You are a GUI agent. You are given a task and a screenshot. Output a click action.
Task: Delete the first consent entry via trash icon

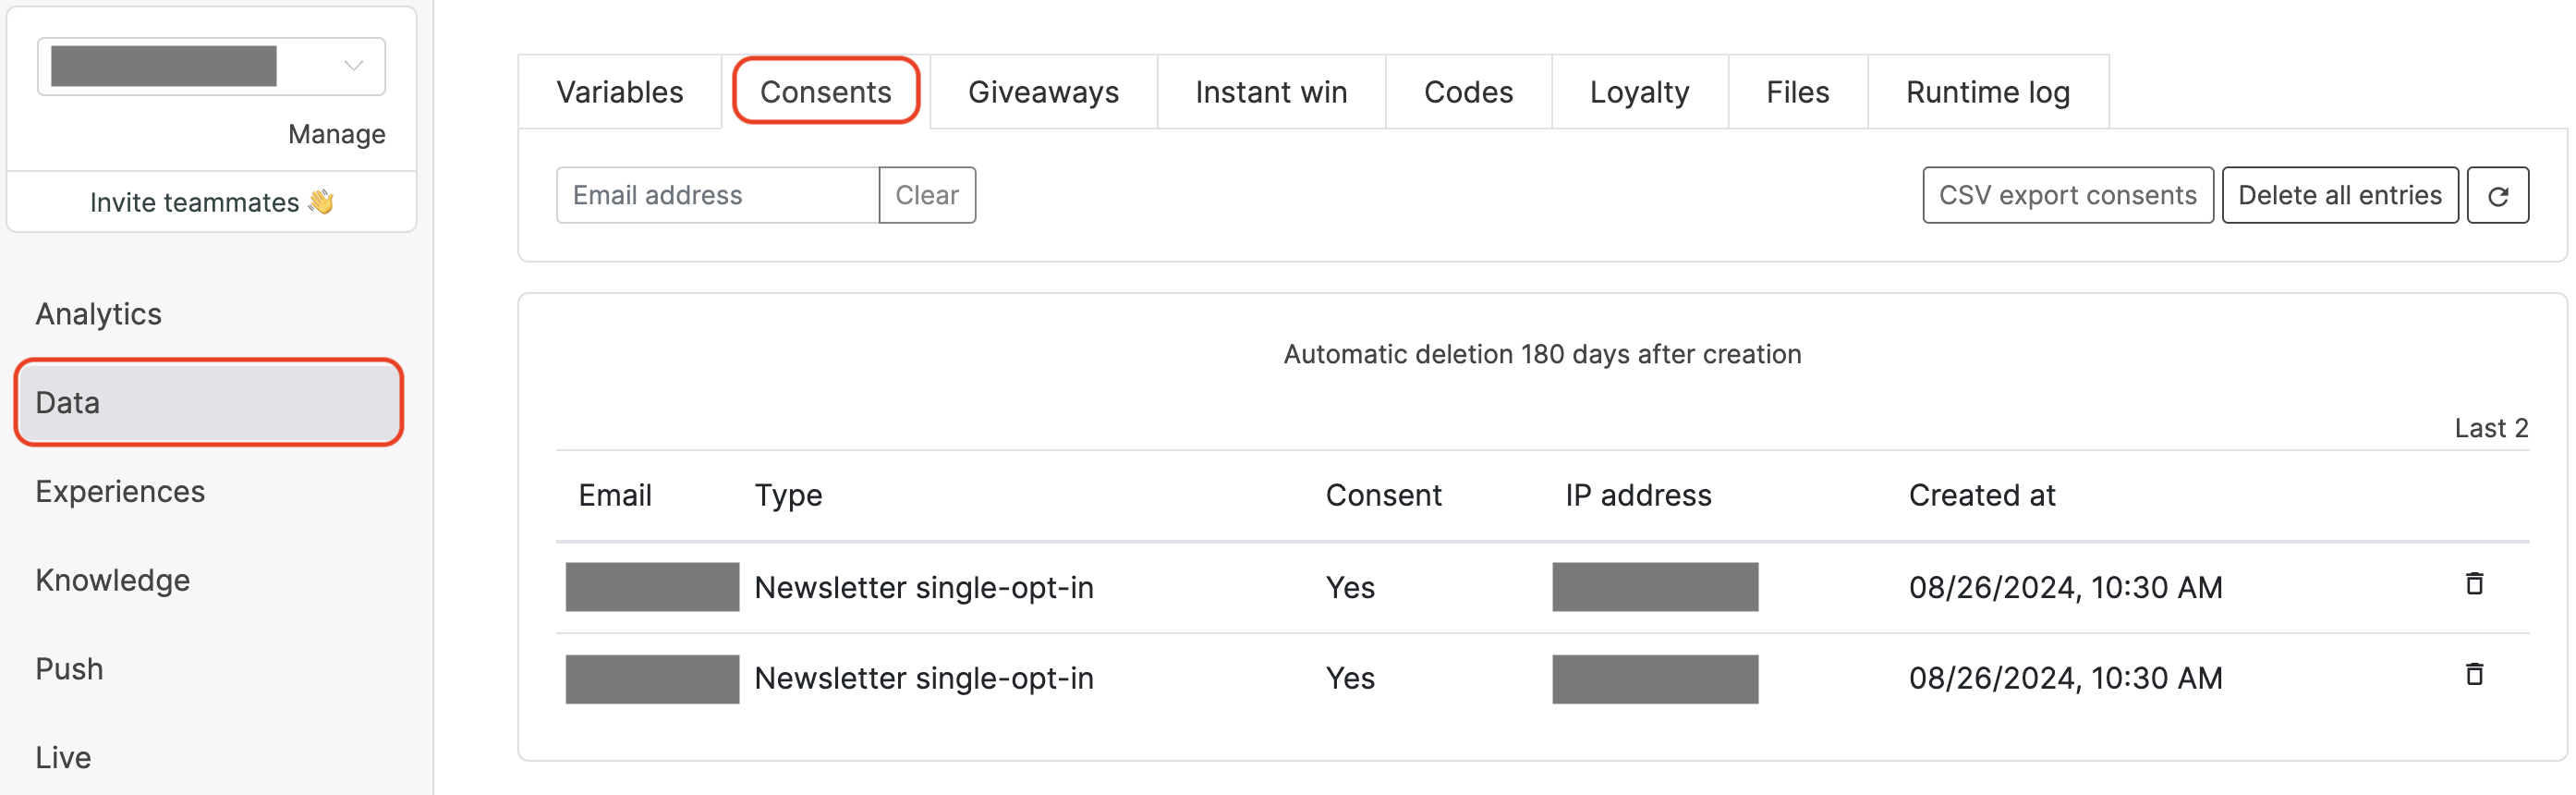2474,585
